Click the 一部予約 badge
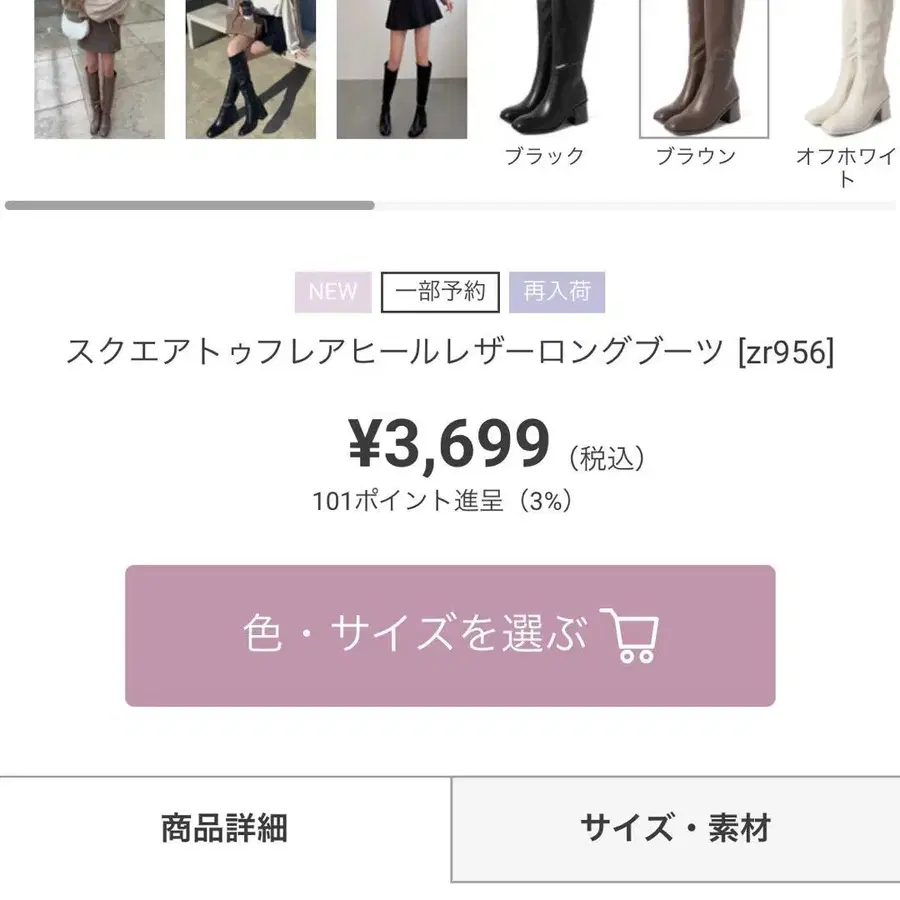This screenshot has height=900, width=900. pos(440,292)
